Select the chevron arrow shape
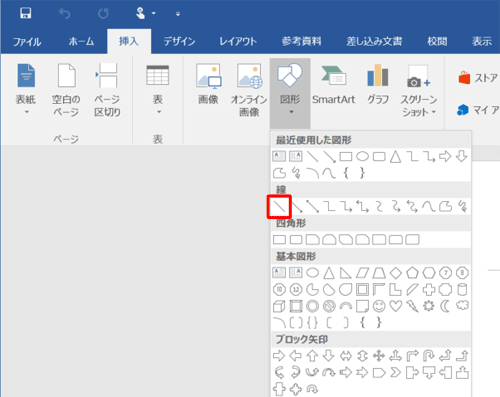 [x=396, y=372]
